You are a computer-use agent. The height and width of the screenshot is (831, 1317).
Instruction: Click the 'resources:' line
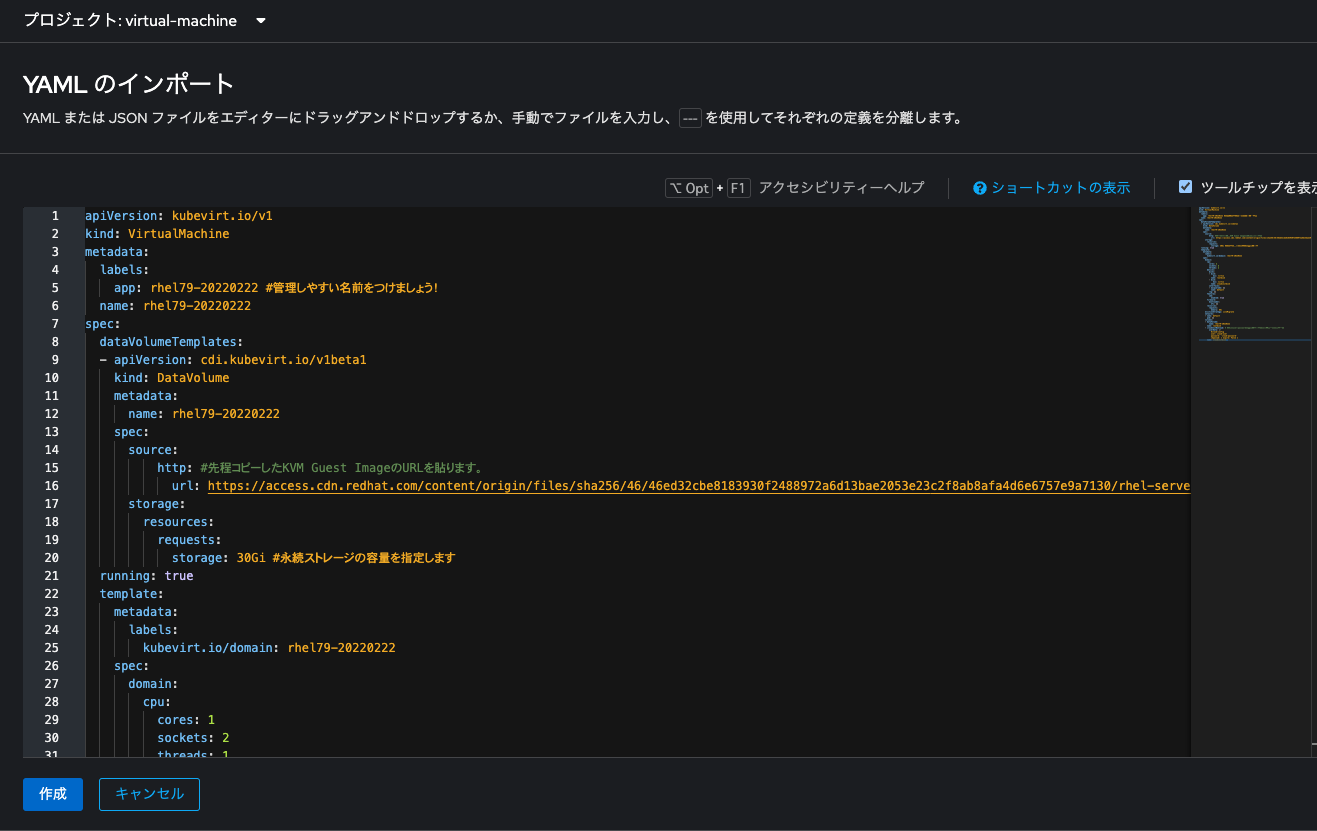[179, 522]
